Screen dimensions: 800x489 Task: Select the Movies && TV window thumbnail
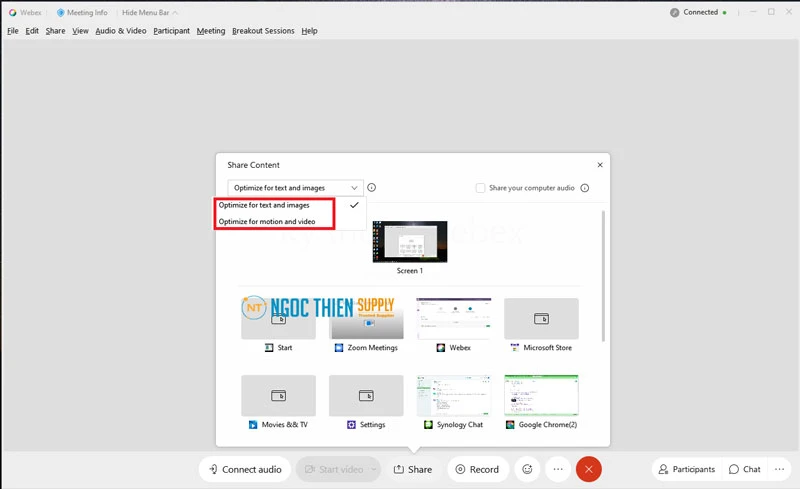pos(279,396)
